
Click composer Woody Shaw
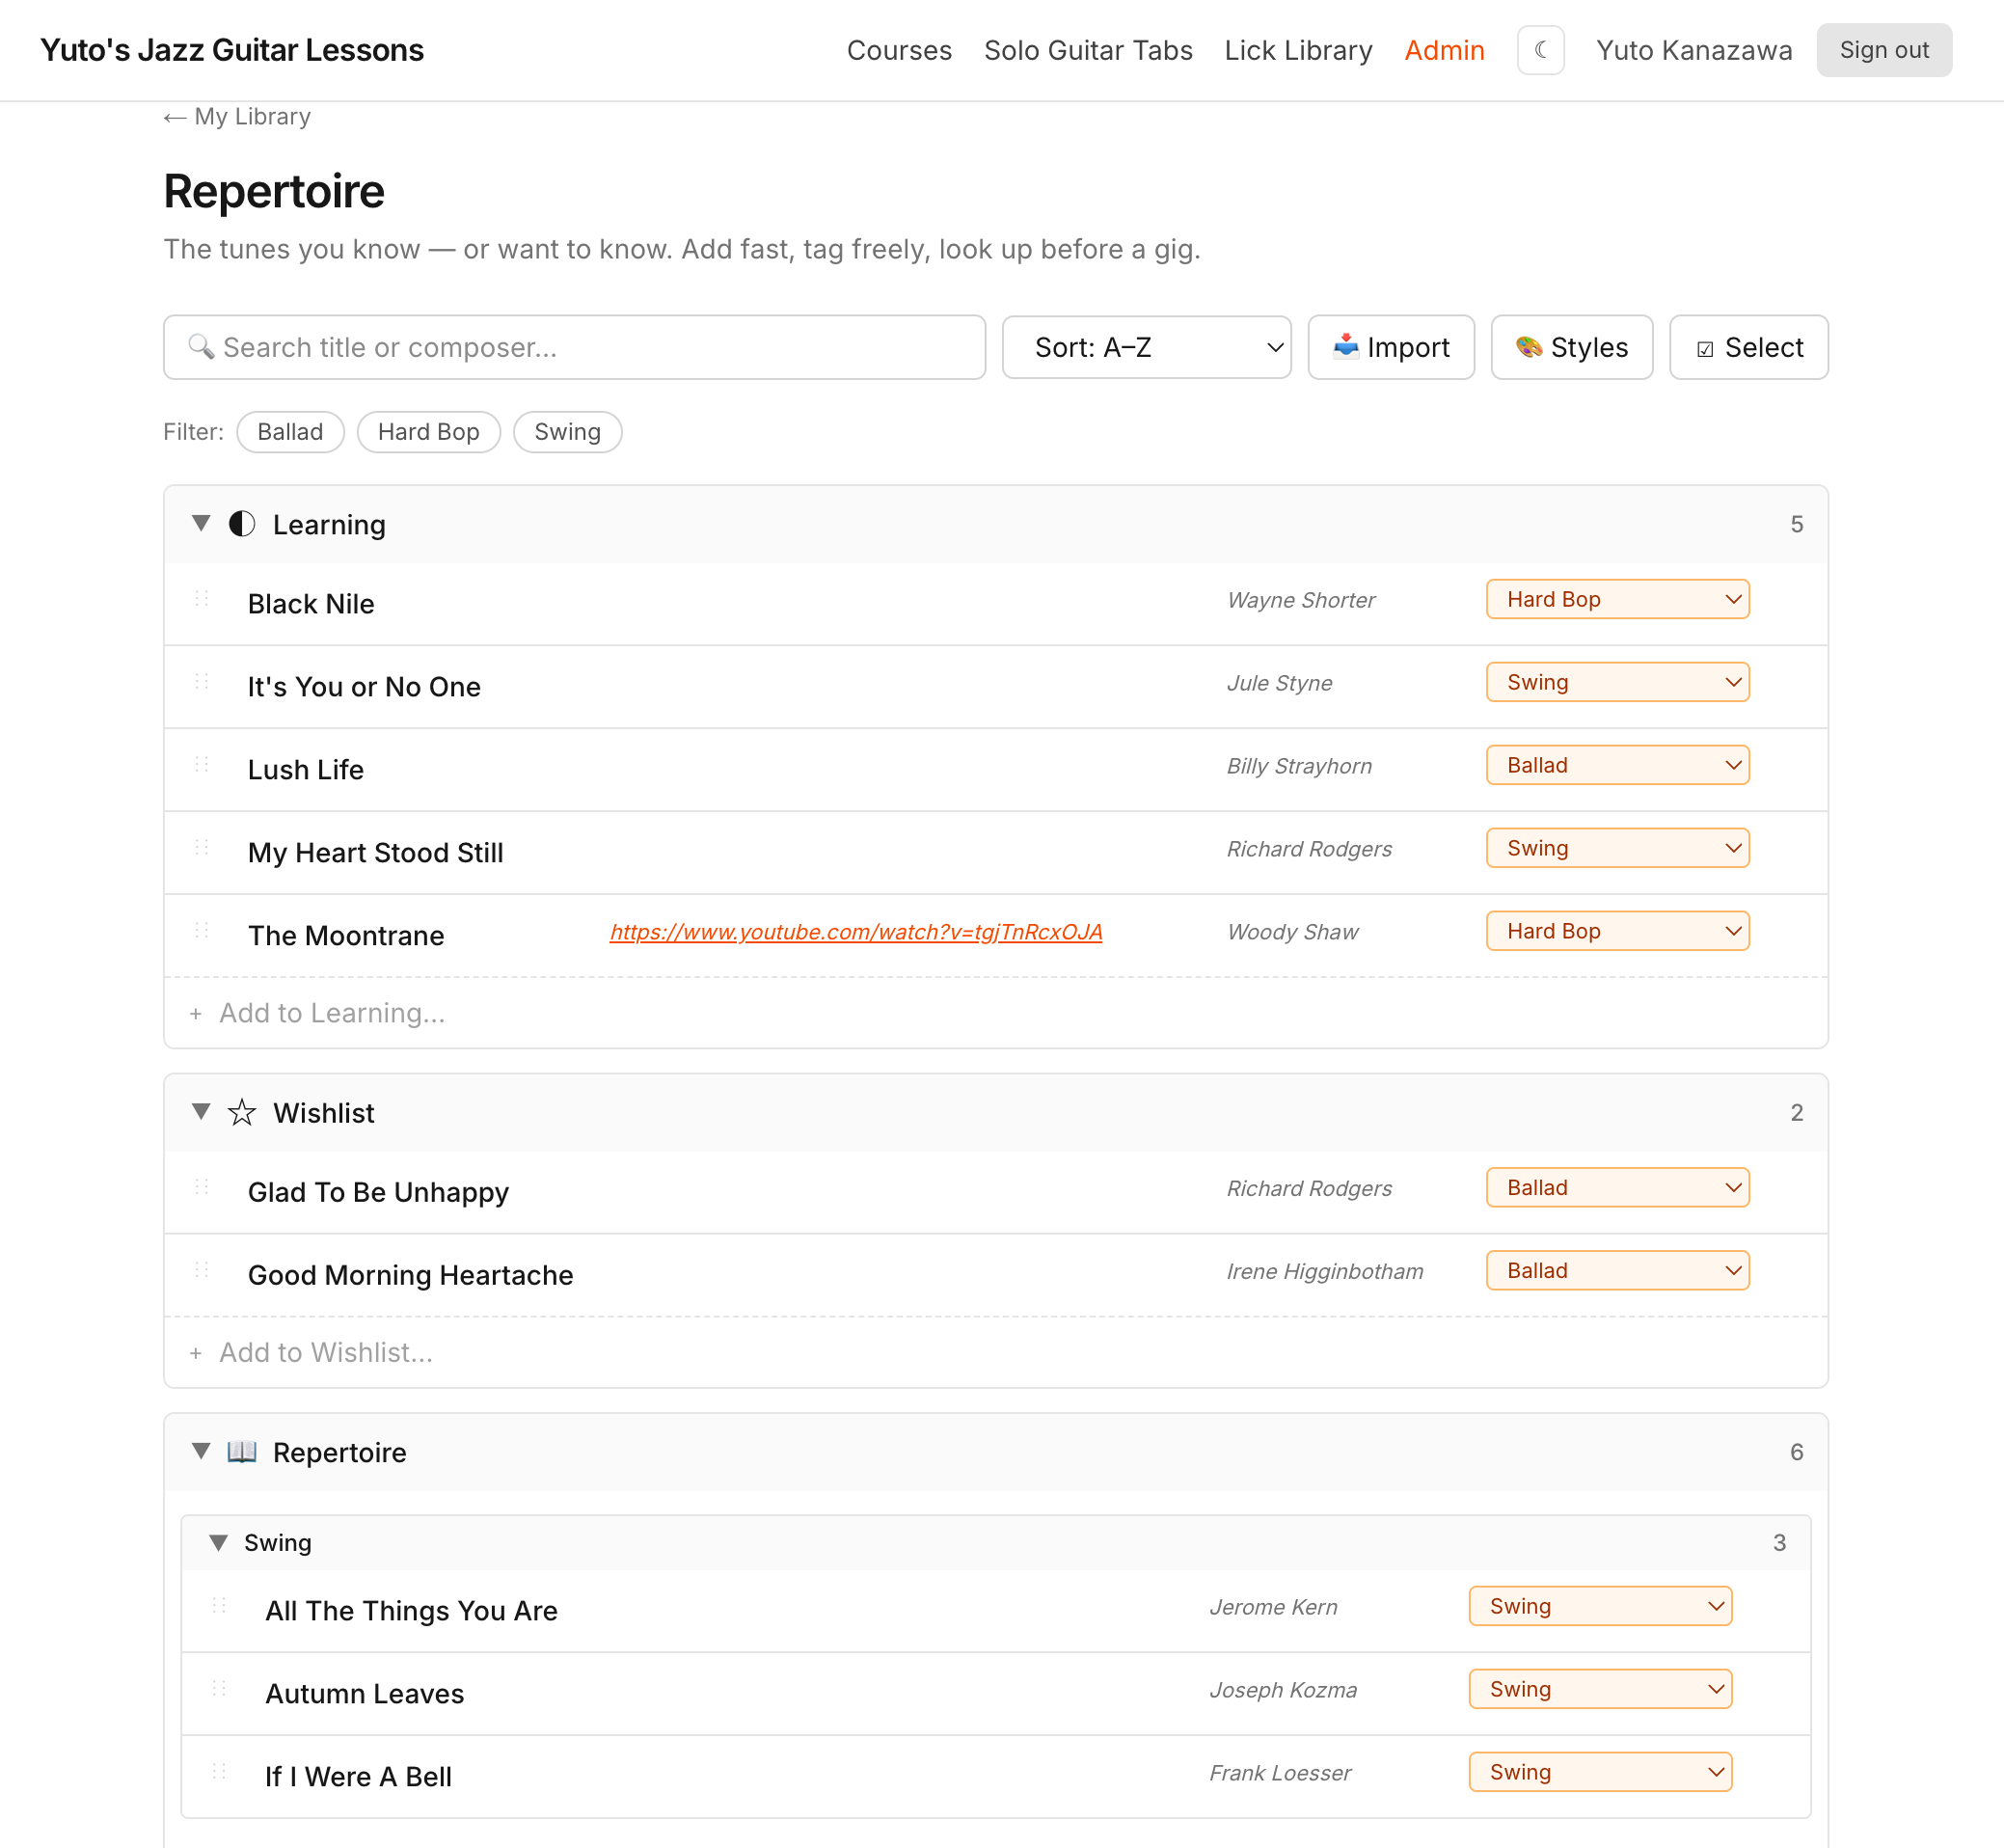pos(1293,932)
